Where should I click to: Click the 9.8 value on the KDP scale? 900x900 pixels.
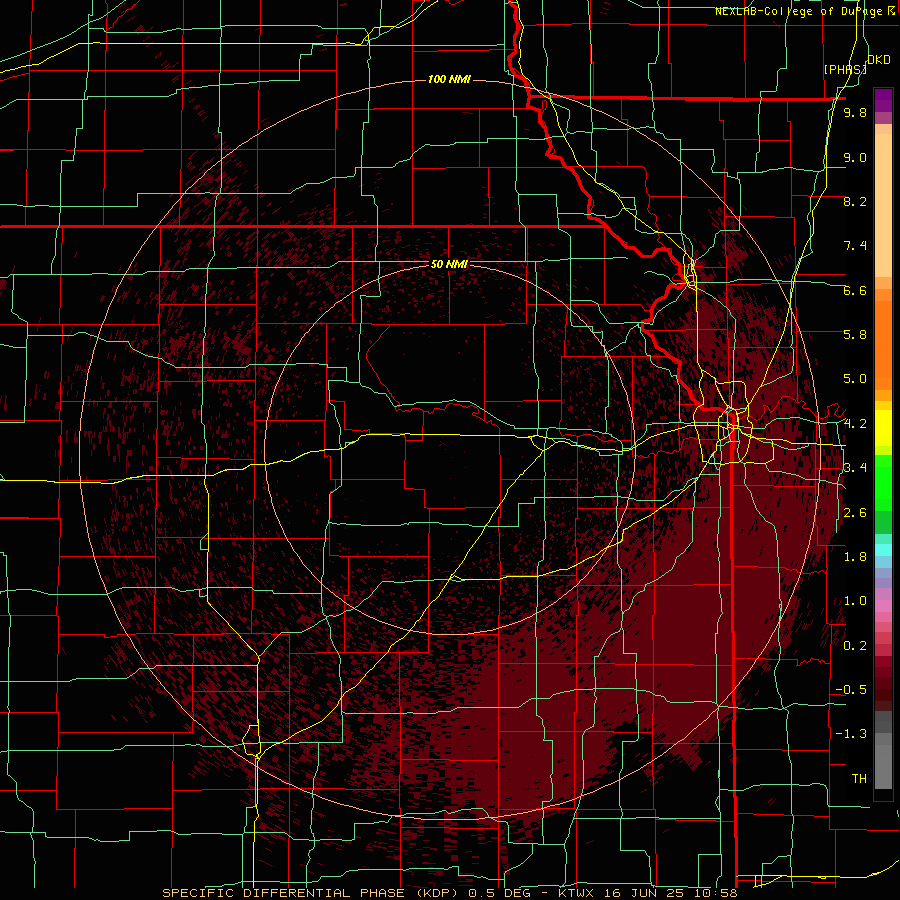tap(855, 112)
